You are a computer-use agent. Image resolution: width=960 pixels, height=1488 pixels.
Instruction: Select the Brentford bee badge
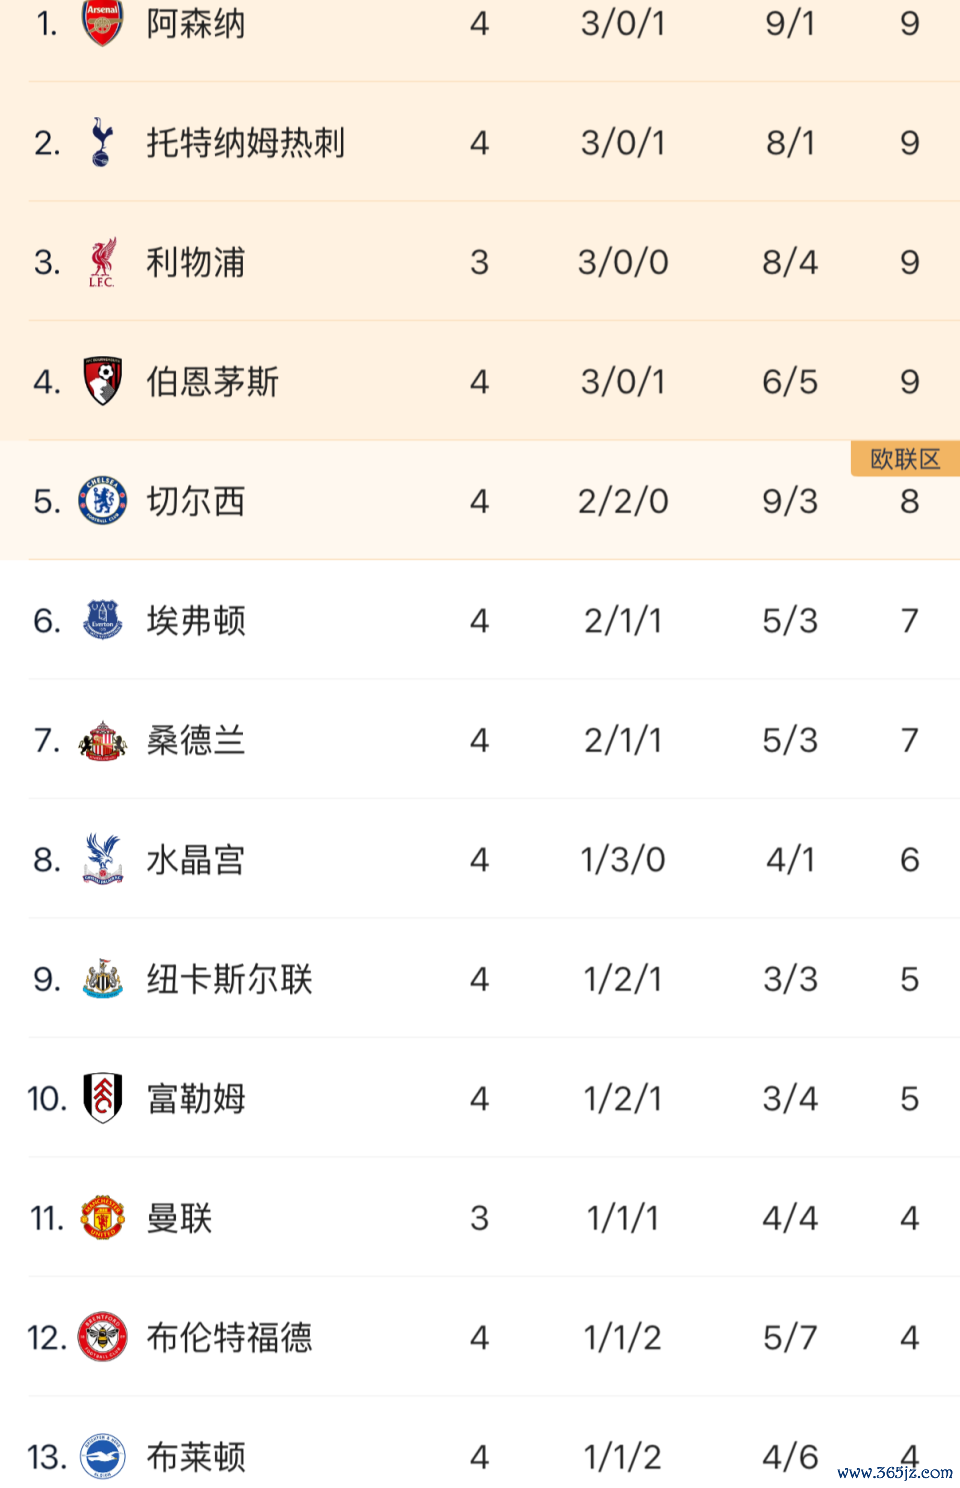(x=102, y=1337)
